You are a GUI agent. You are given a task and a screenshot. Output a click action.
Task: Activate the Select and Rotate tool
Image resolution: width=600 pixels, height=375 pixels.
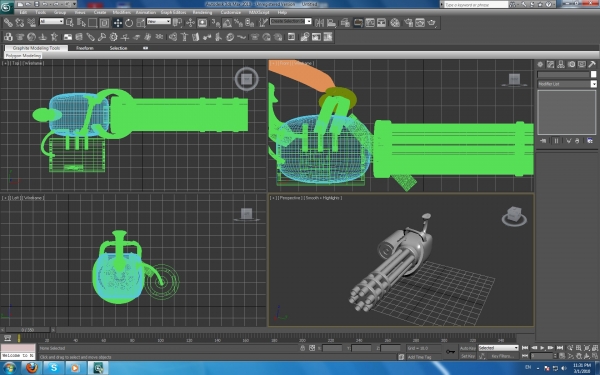(129, 23)
